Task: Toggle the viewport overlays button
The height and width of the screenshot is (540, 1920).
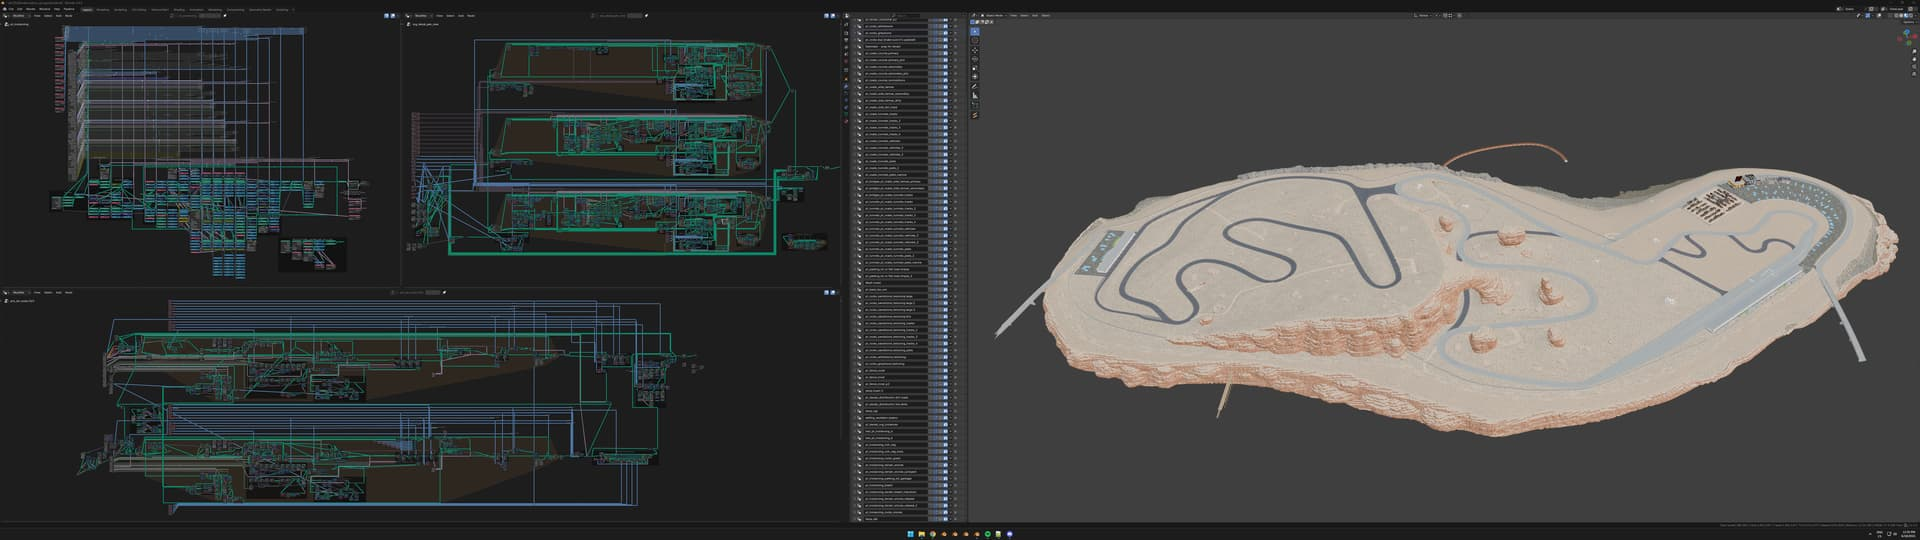Action: (1879, 15)
